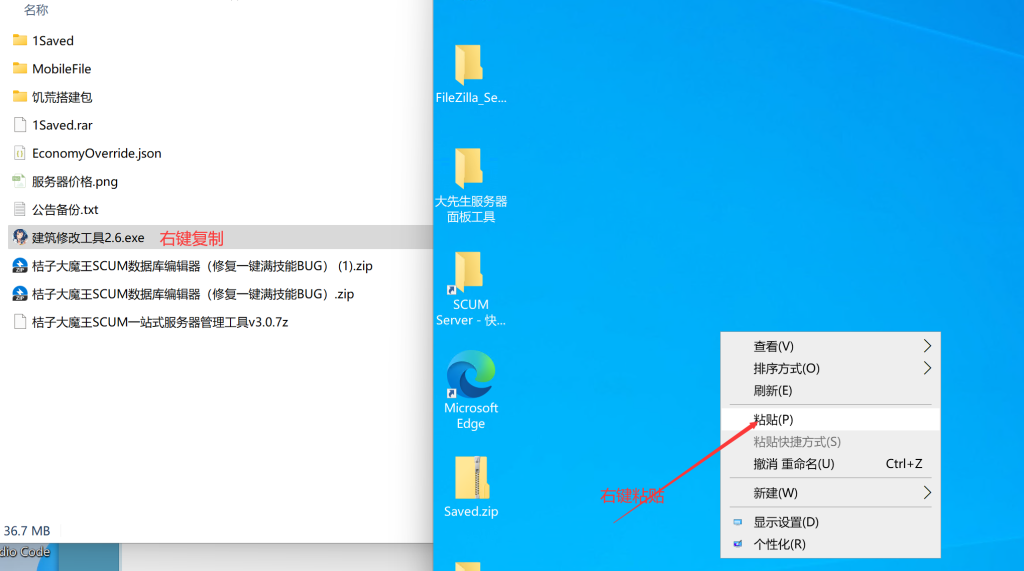Expand the 排序方式(O) submenu arrow

coord(927,368)
